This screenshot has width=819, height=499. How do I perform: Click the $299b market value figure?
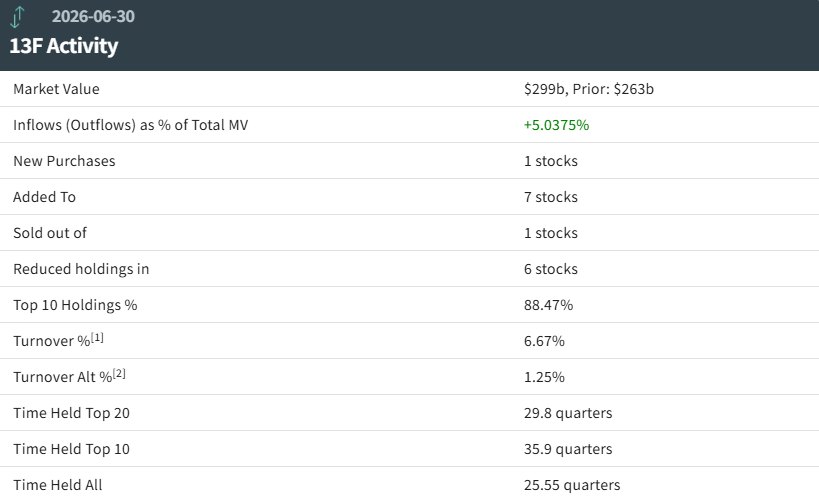tap(544, 89)
